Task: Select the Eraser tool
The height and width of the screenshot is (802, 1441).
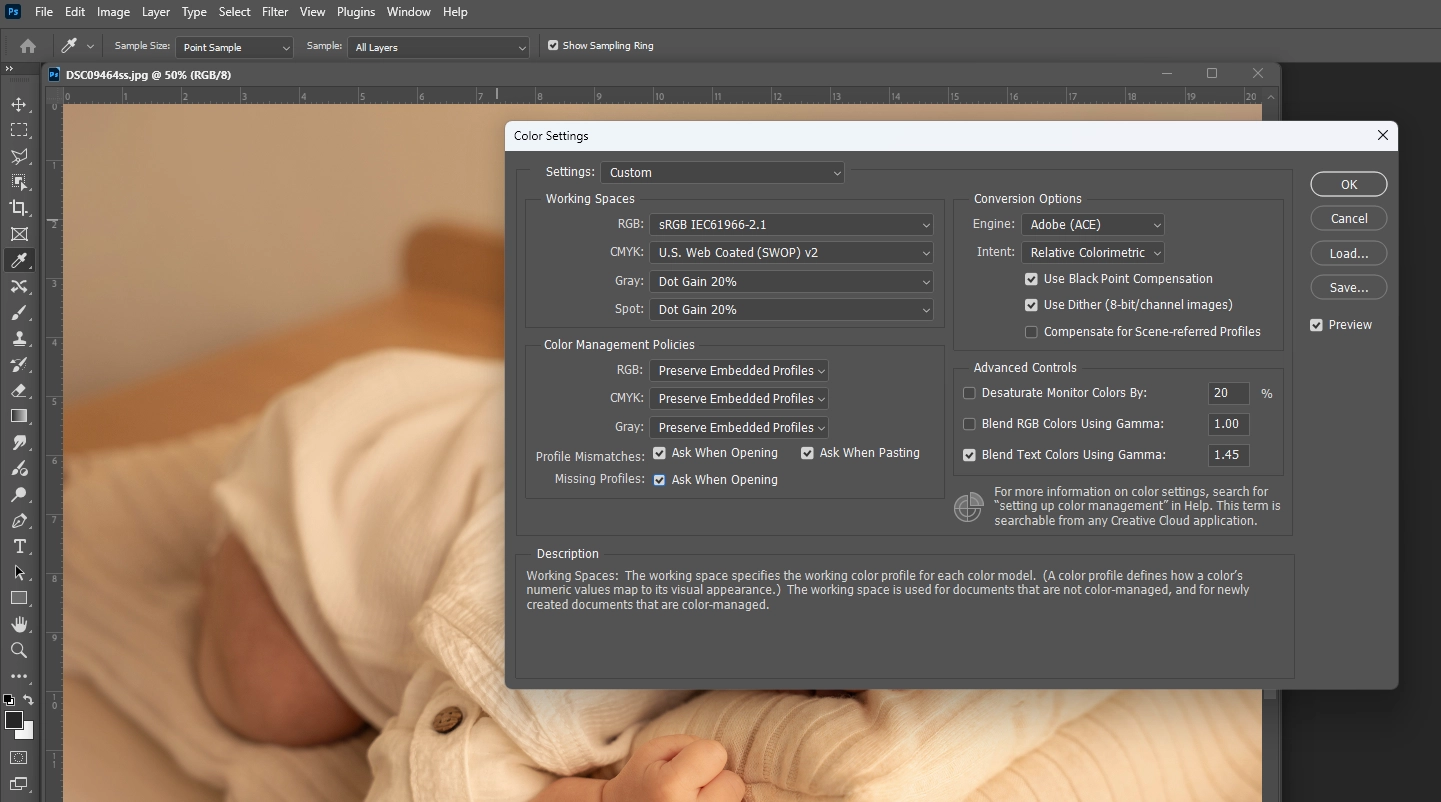Action: [19, 391]
